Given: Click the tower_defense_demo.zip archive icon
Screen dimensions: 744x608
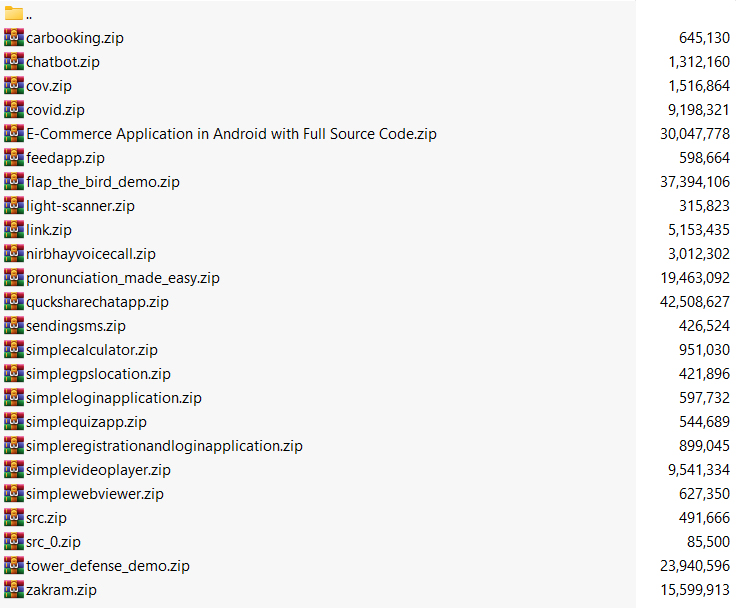Looking at the screenshot, I should 14,566.
